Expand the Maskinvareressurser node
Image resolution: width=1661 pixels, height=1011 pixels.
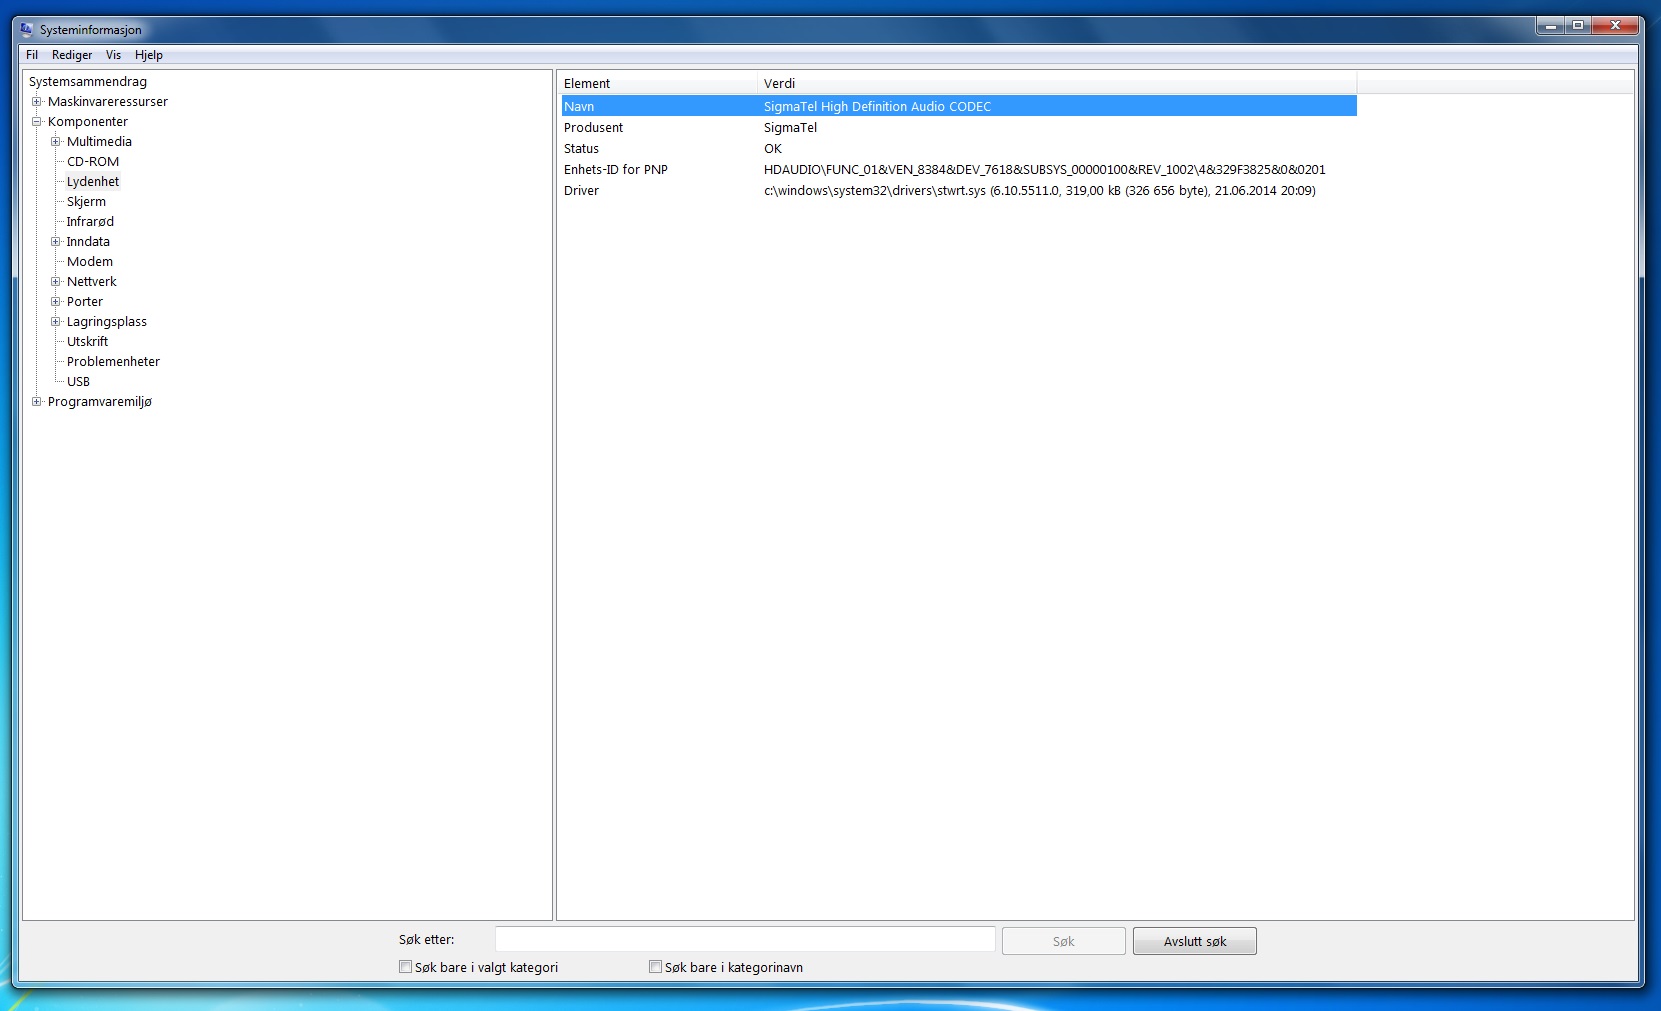[37, 102]
